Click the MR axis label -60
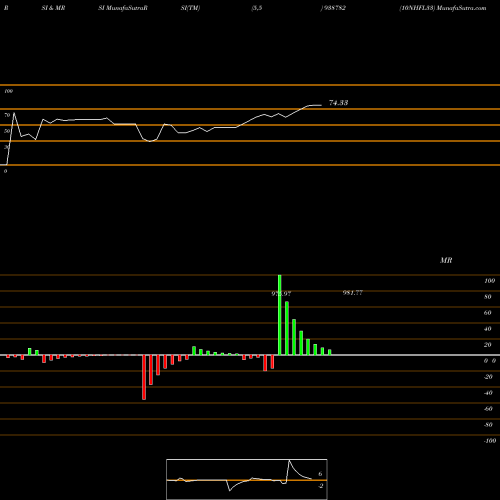 [488, 409]
